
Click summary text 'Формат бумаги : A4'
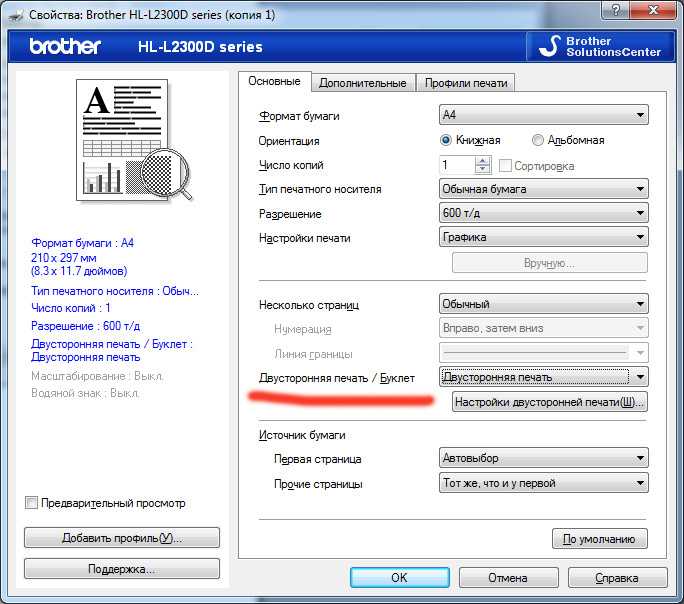[x=82, y=243]
